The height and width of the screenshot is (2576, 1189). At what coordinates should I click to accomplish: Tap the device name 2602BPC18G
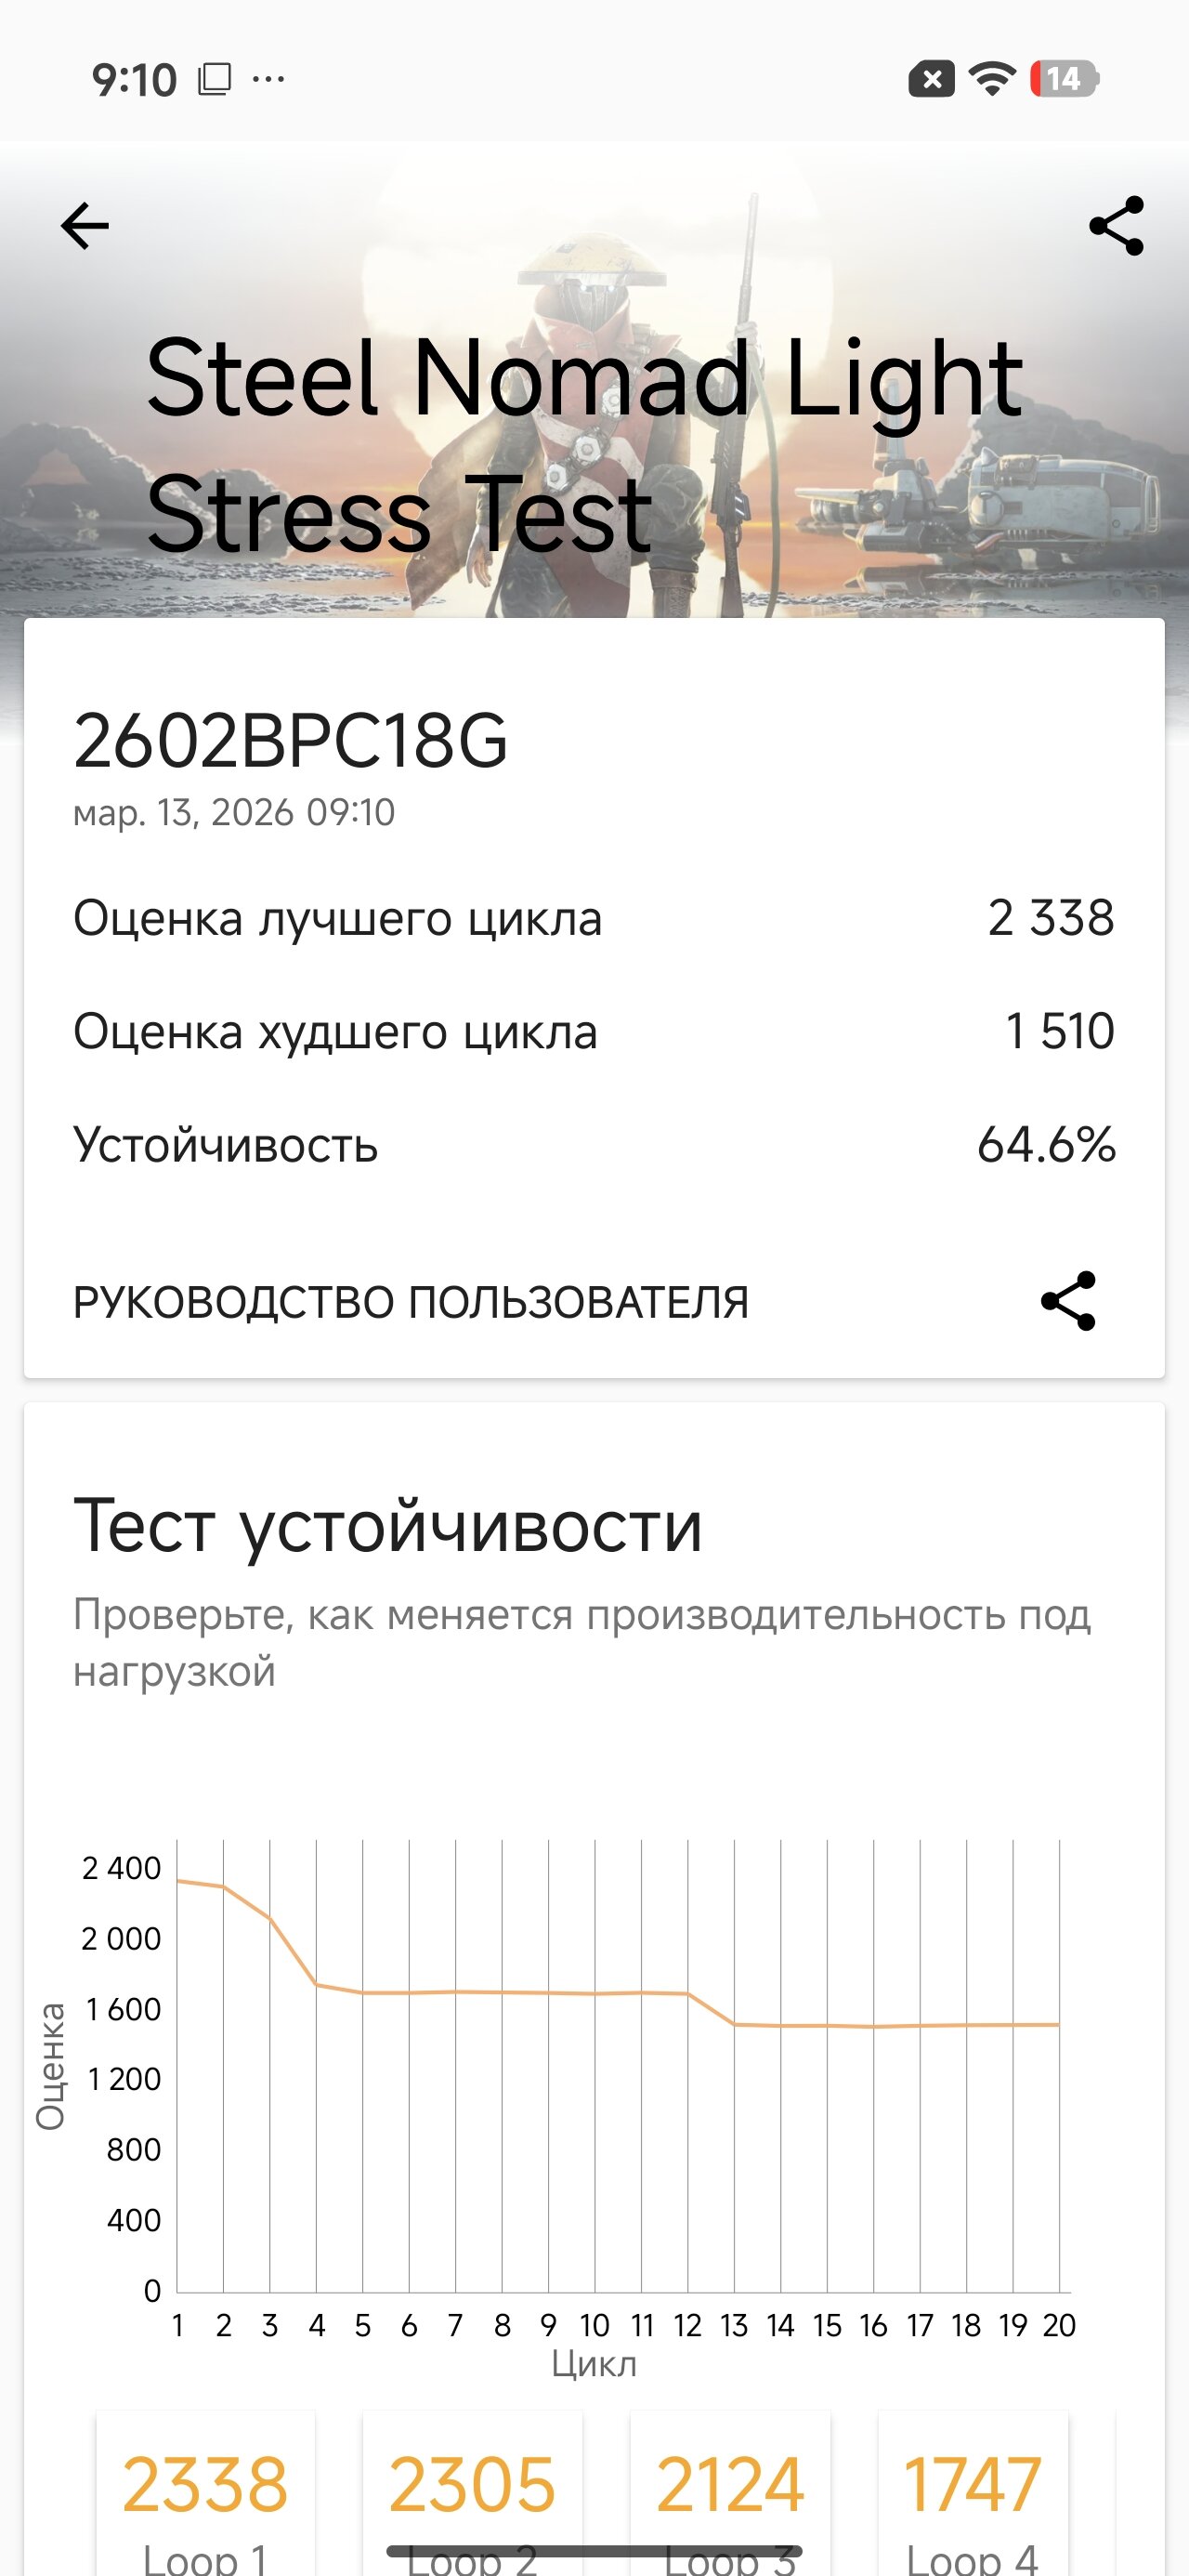point(290,741)
